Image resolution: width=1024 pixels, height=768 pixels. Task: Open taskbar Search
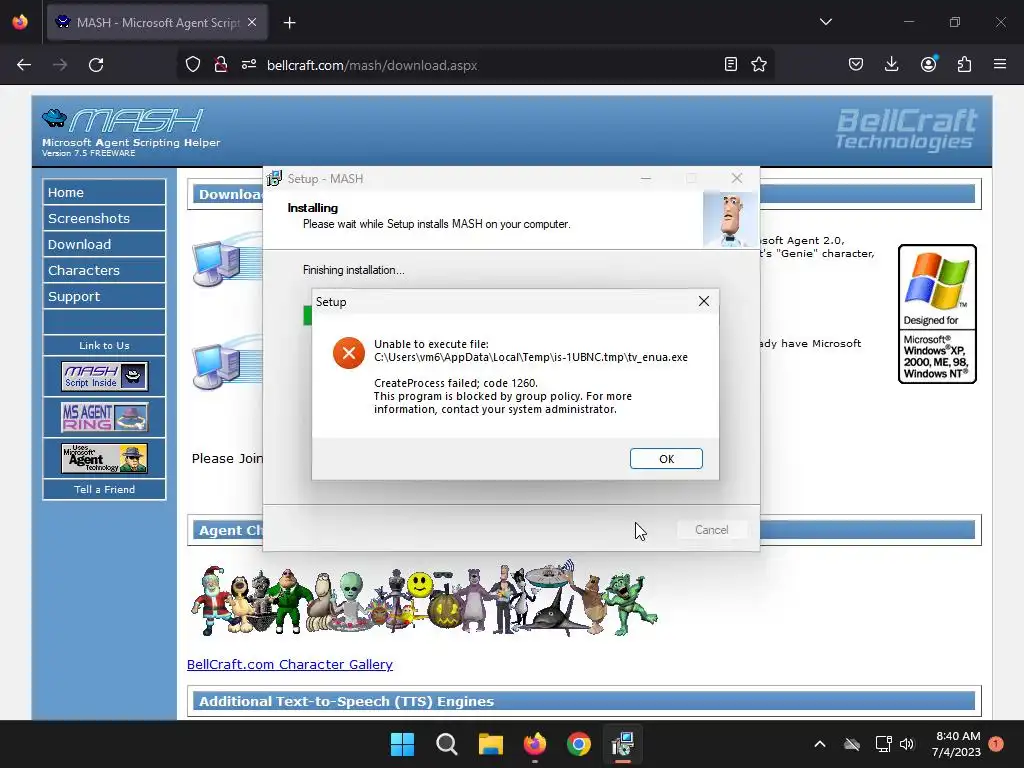tap(447, 744)
